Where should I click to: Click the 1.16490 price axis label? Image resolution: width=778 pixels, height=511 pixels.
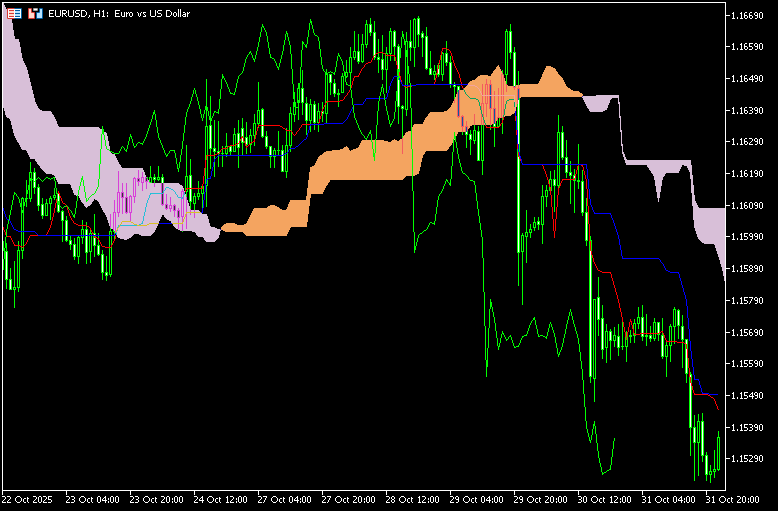pos(749,78)
